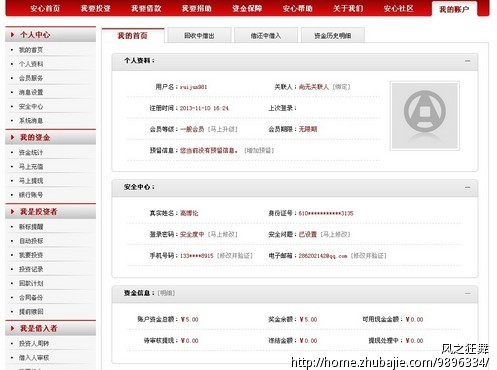Select the 我的账户 navigation tab
Screen dimensions: 497x370
click(454, 9)
